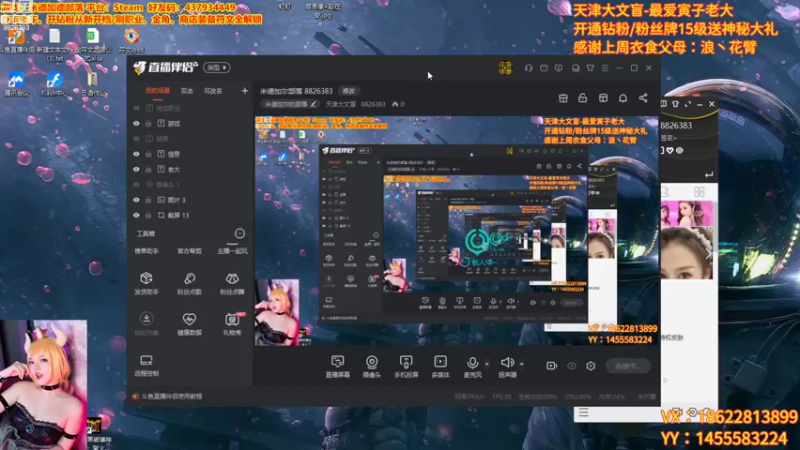The image size is (800, 450).
Task: Switch to the 双击 scene tab
Action: coord(187,91)
